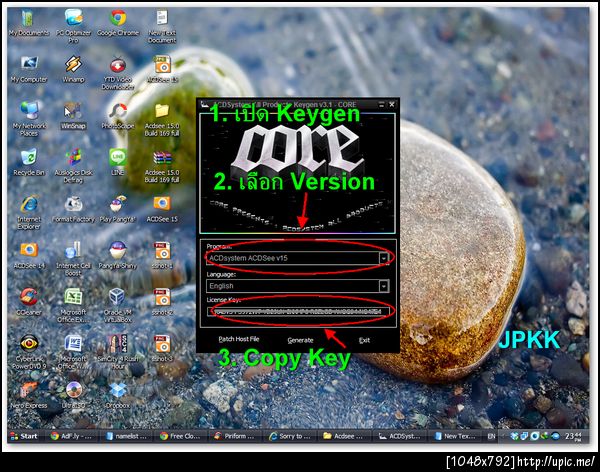Image resolution: width=600 pixels, height=472 pixels.
Task: Open the UltraISO desktop shortcut
Action: coord(73,395)
